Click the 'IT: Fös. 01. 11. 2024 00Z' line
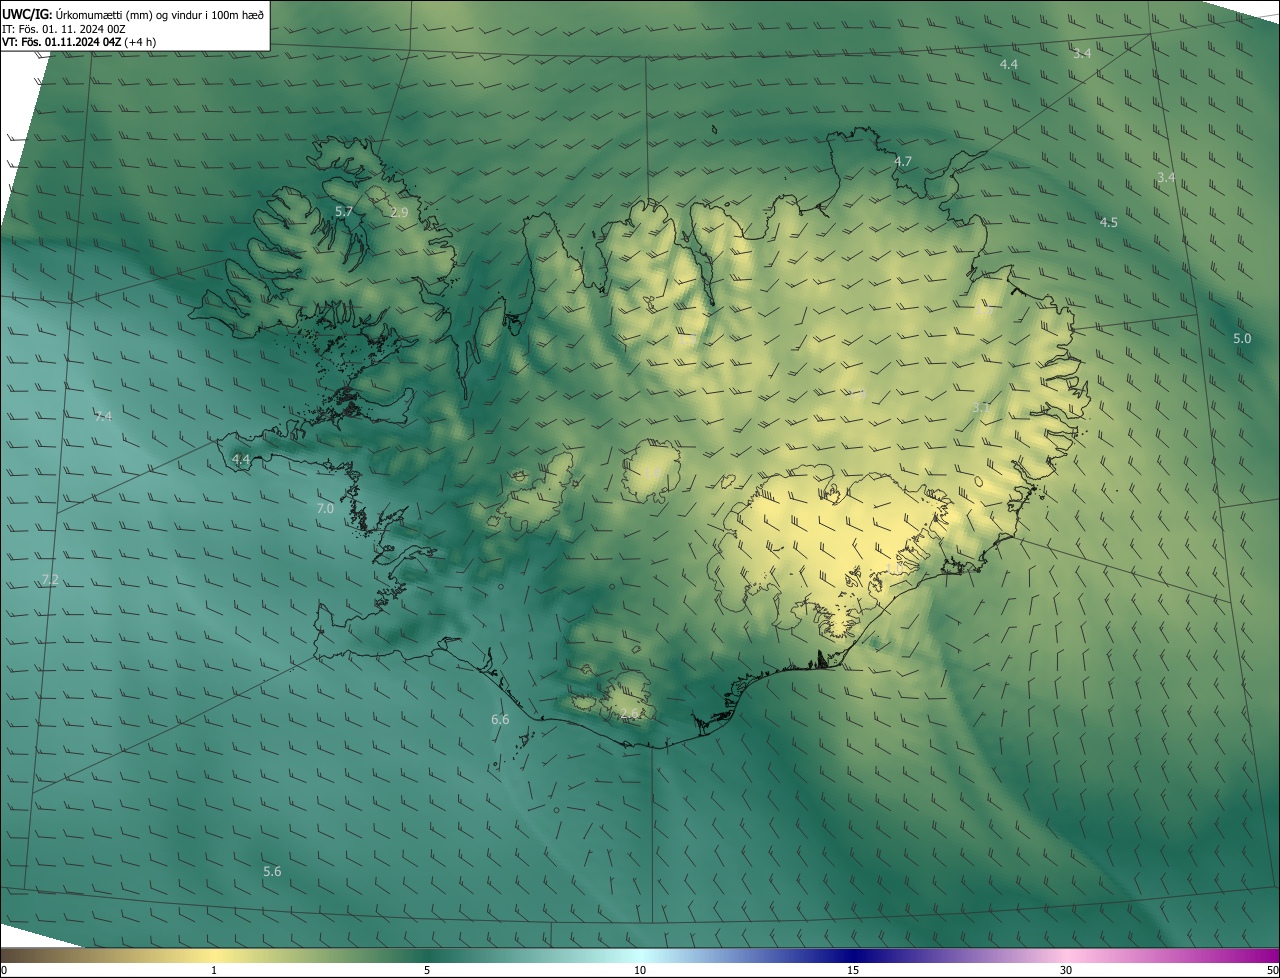Screen dimensions: 1280x978 click(64, 29)
